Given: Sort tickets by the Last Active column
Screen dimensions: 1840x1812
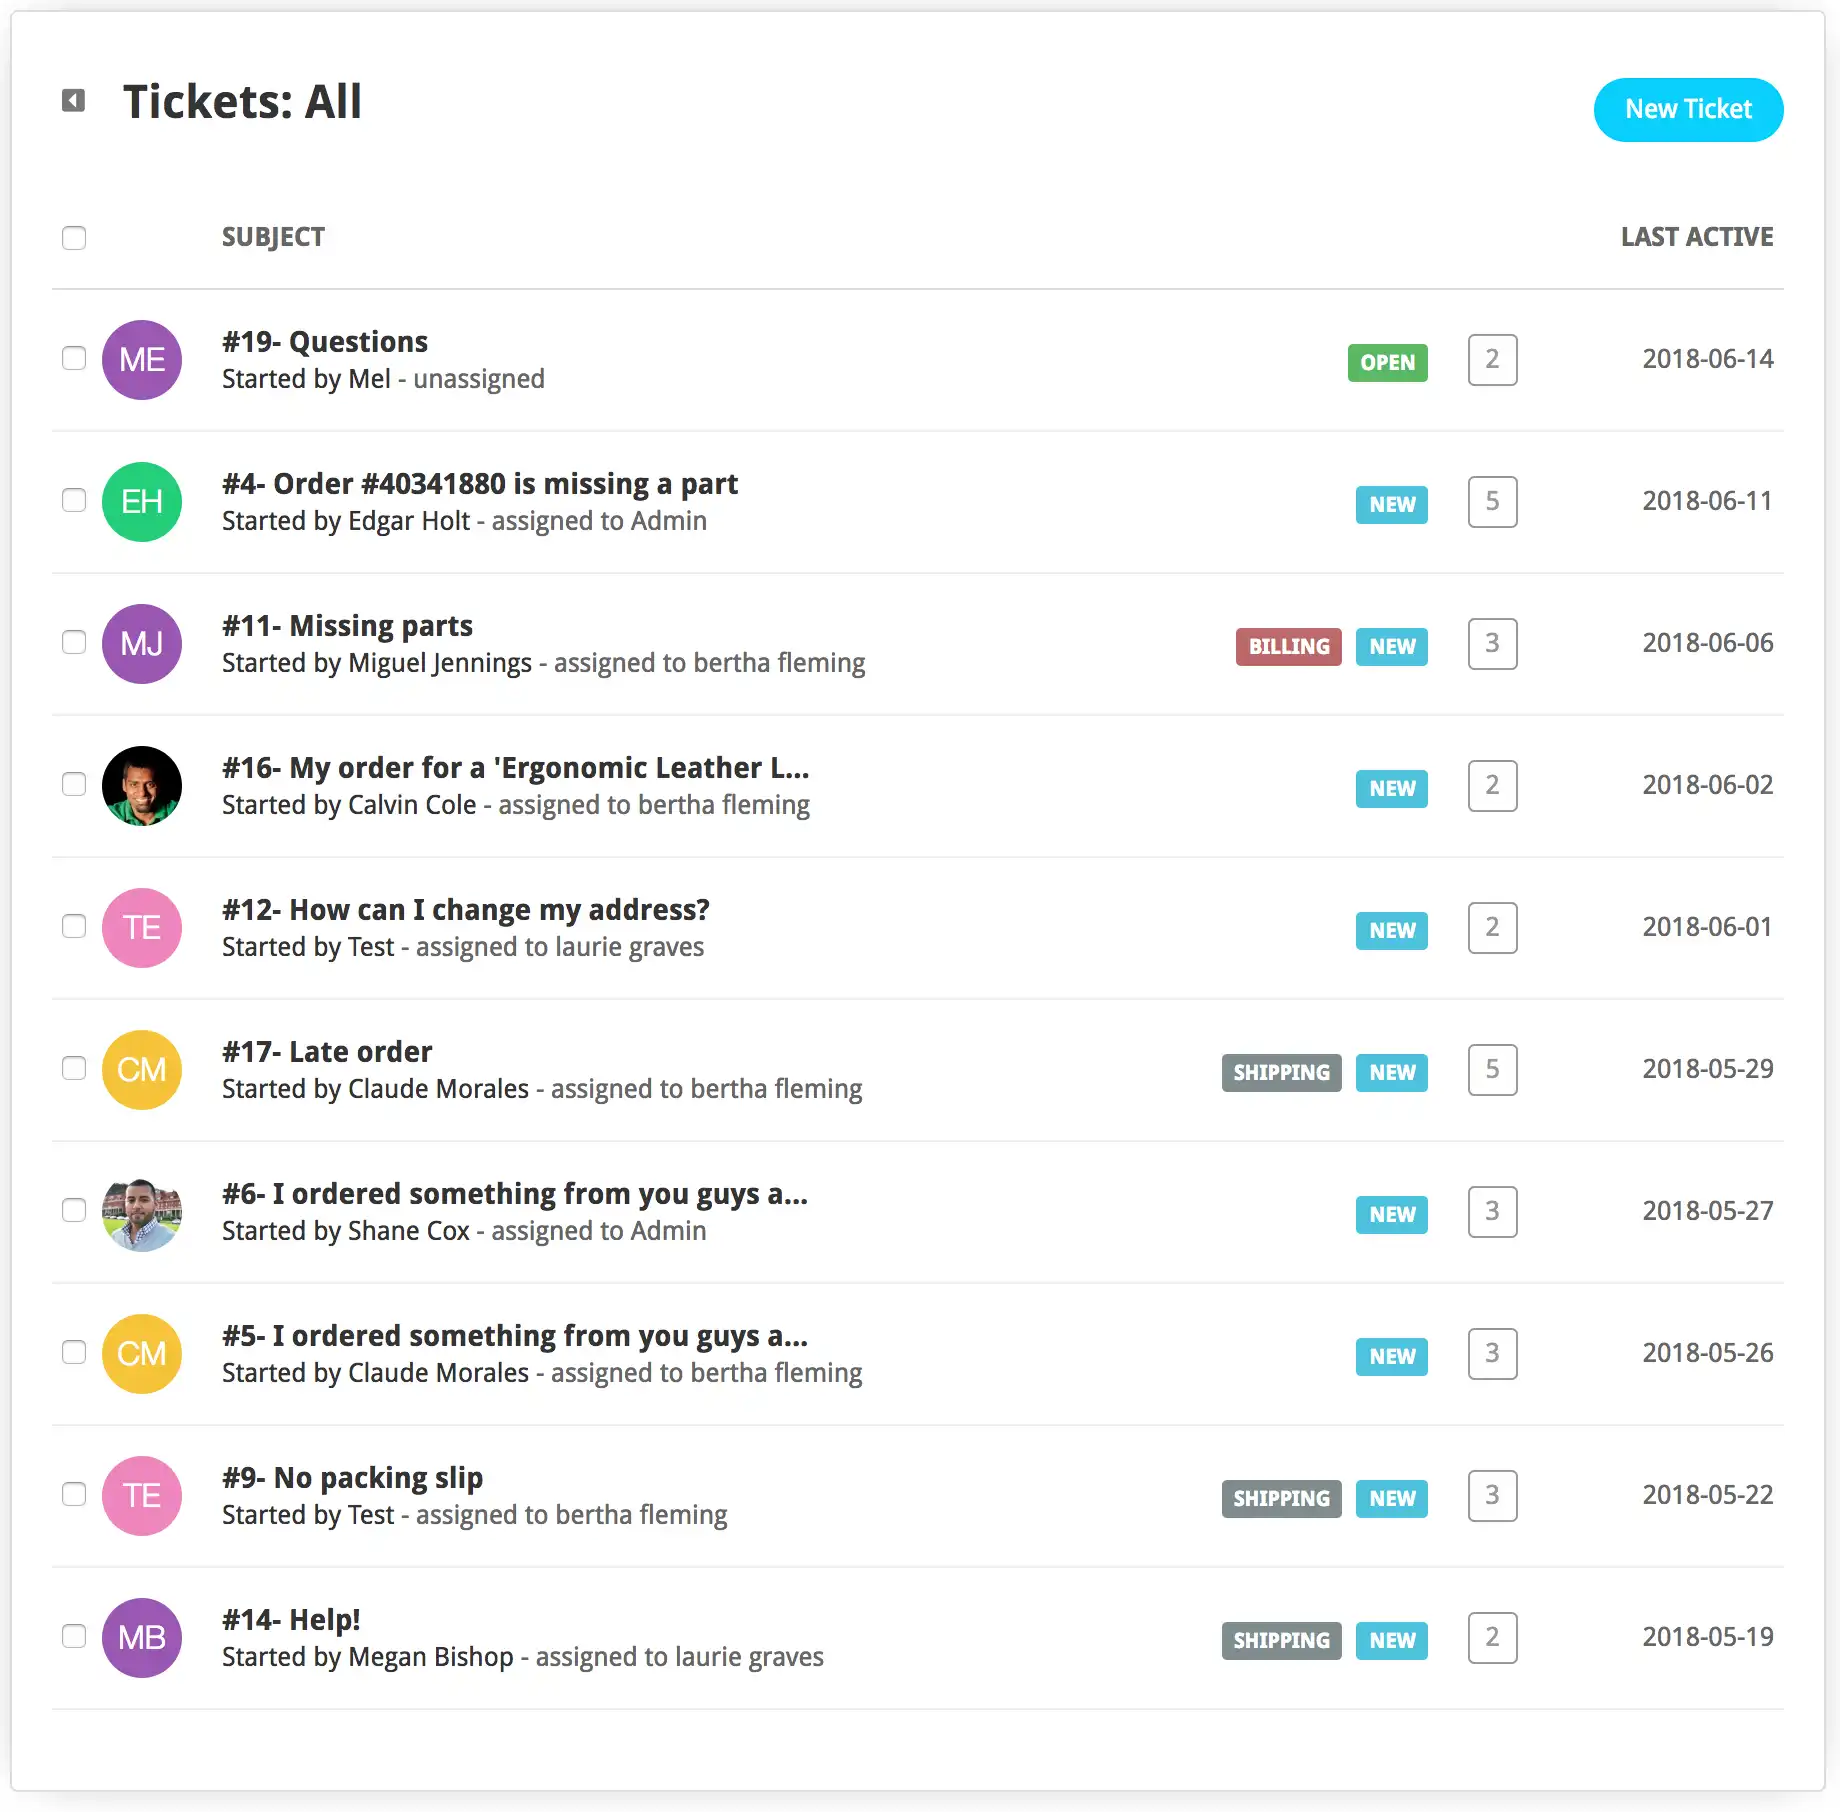Looking at the screenshot, I should coord(1696,237).
